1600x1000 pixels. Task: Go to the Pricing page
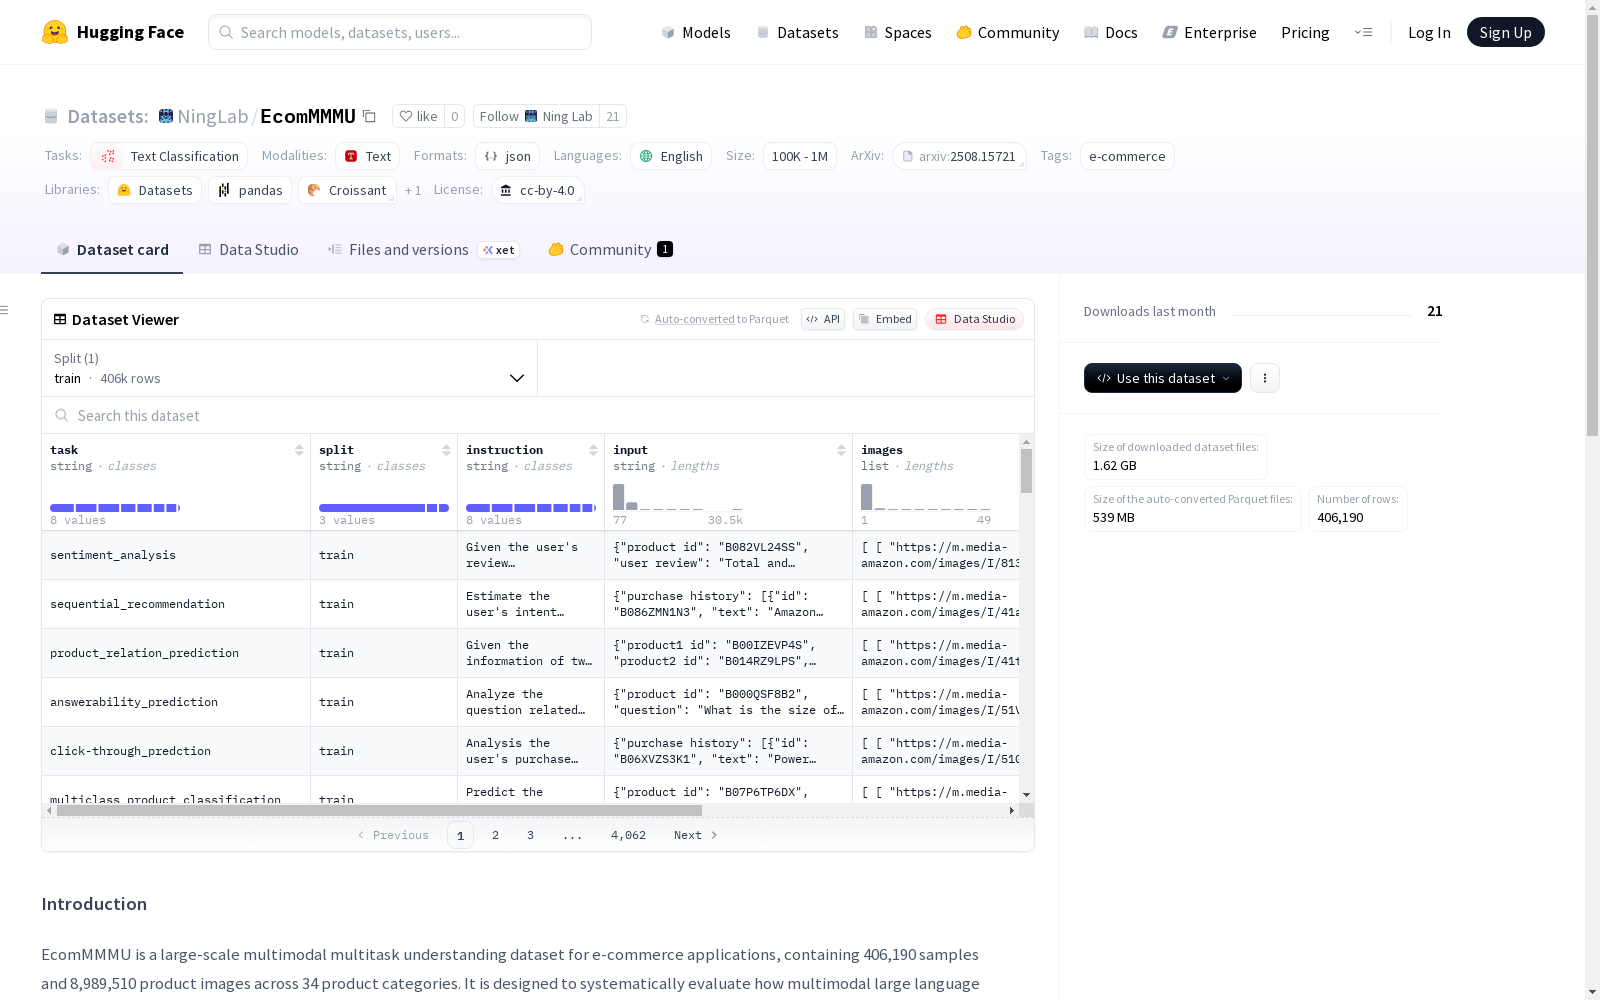click(1305, 32)
